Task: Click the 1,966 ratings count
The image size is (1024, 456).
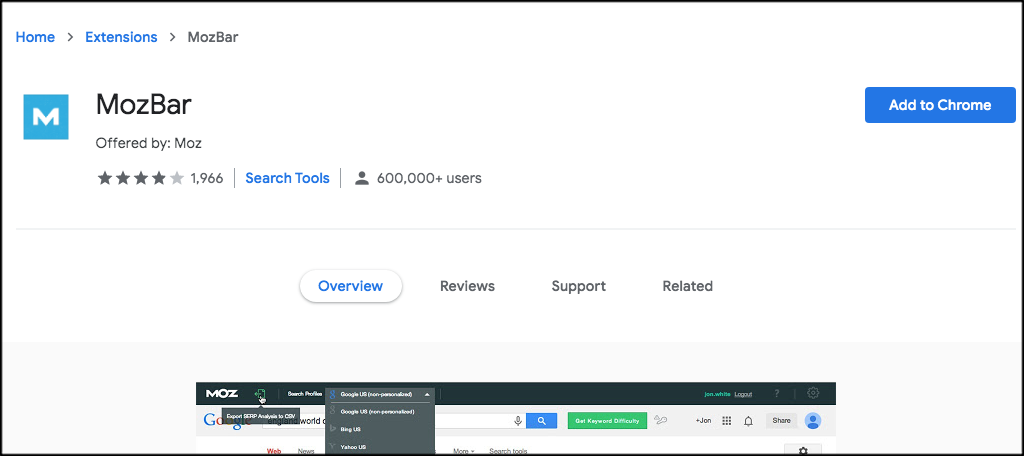Action: click(206, 178)
